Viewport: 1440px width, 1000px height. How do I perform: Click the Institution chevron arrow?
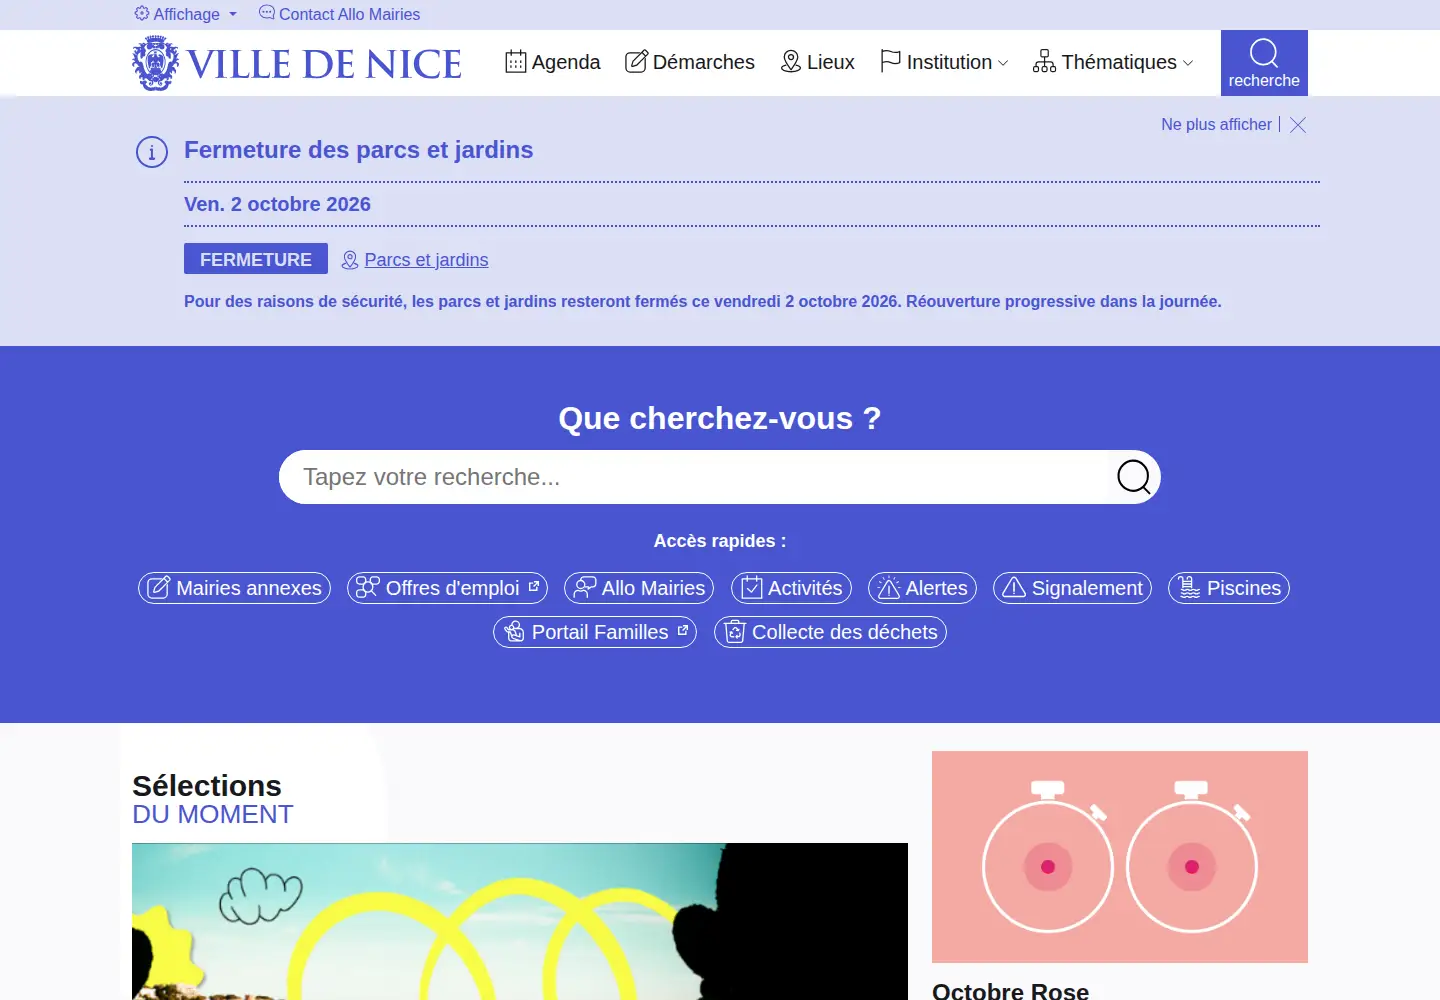[1003, 63]
